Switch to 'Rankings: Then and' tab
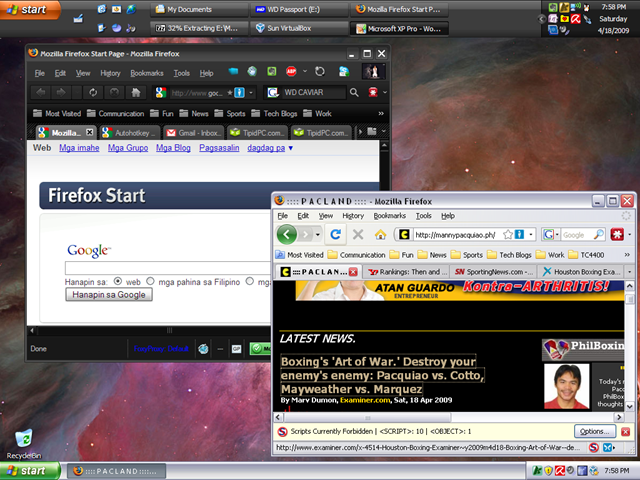Screen dimensions: 640x480 pyautogui.click(x=406, y=272)
